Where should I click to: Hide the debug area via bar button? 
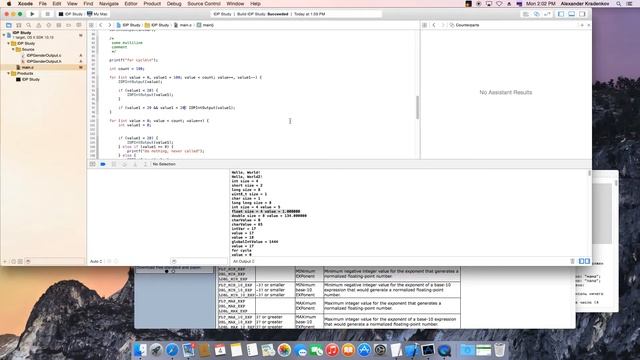coord(93,164)
